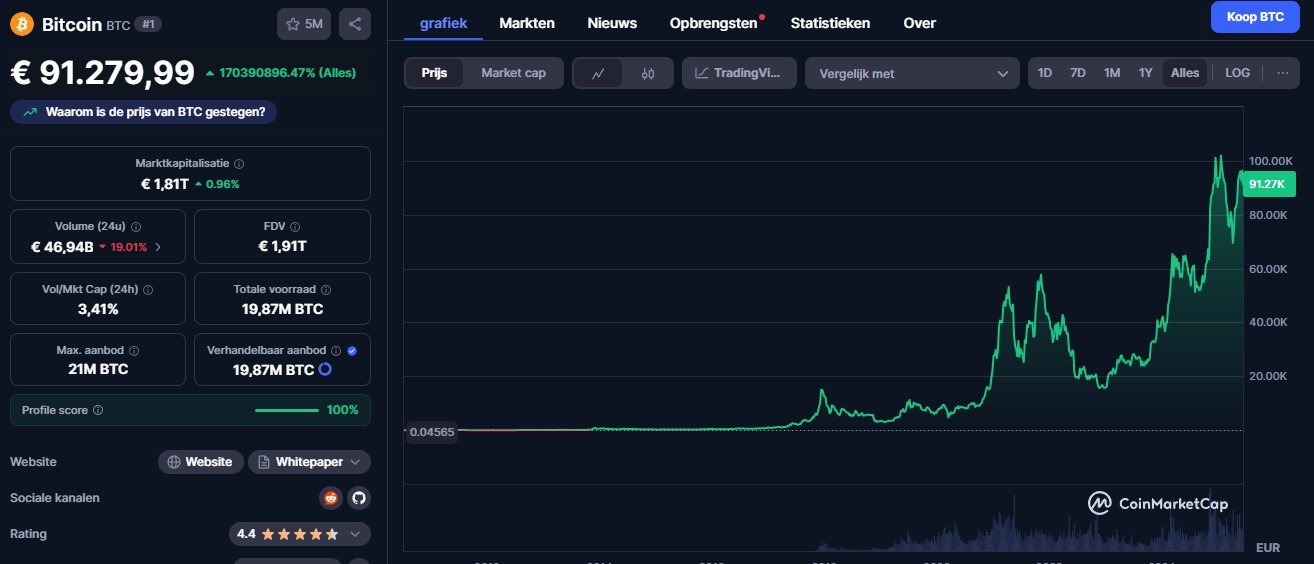Viewport: 1314px width, 564px height.
Task: Open the Over tab
Action: click(919, 22)
